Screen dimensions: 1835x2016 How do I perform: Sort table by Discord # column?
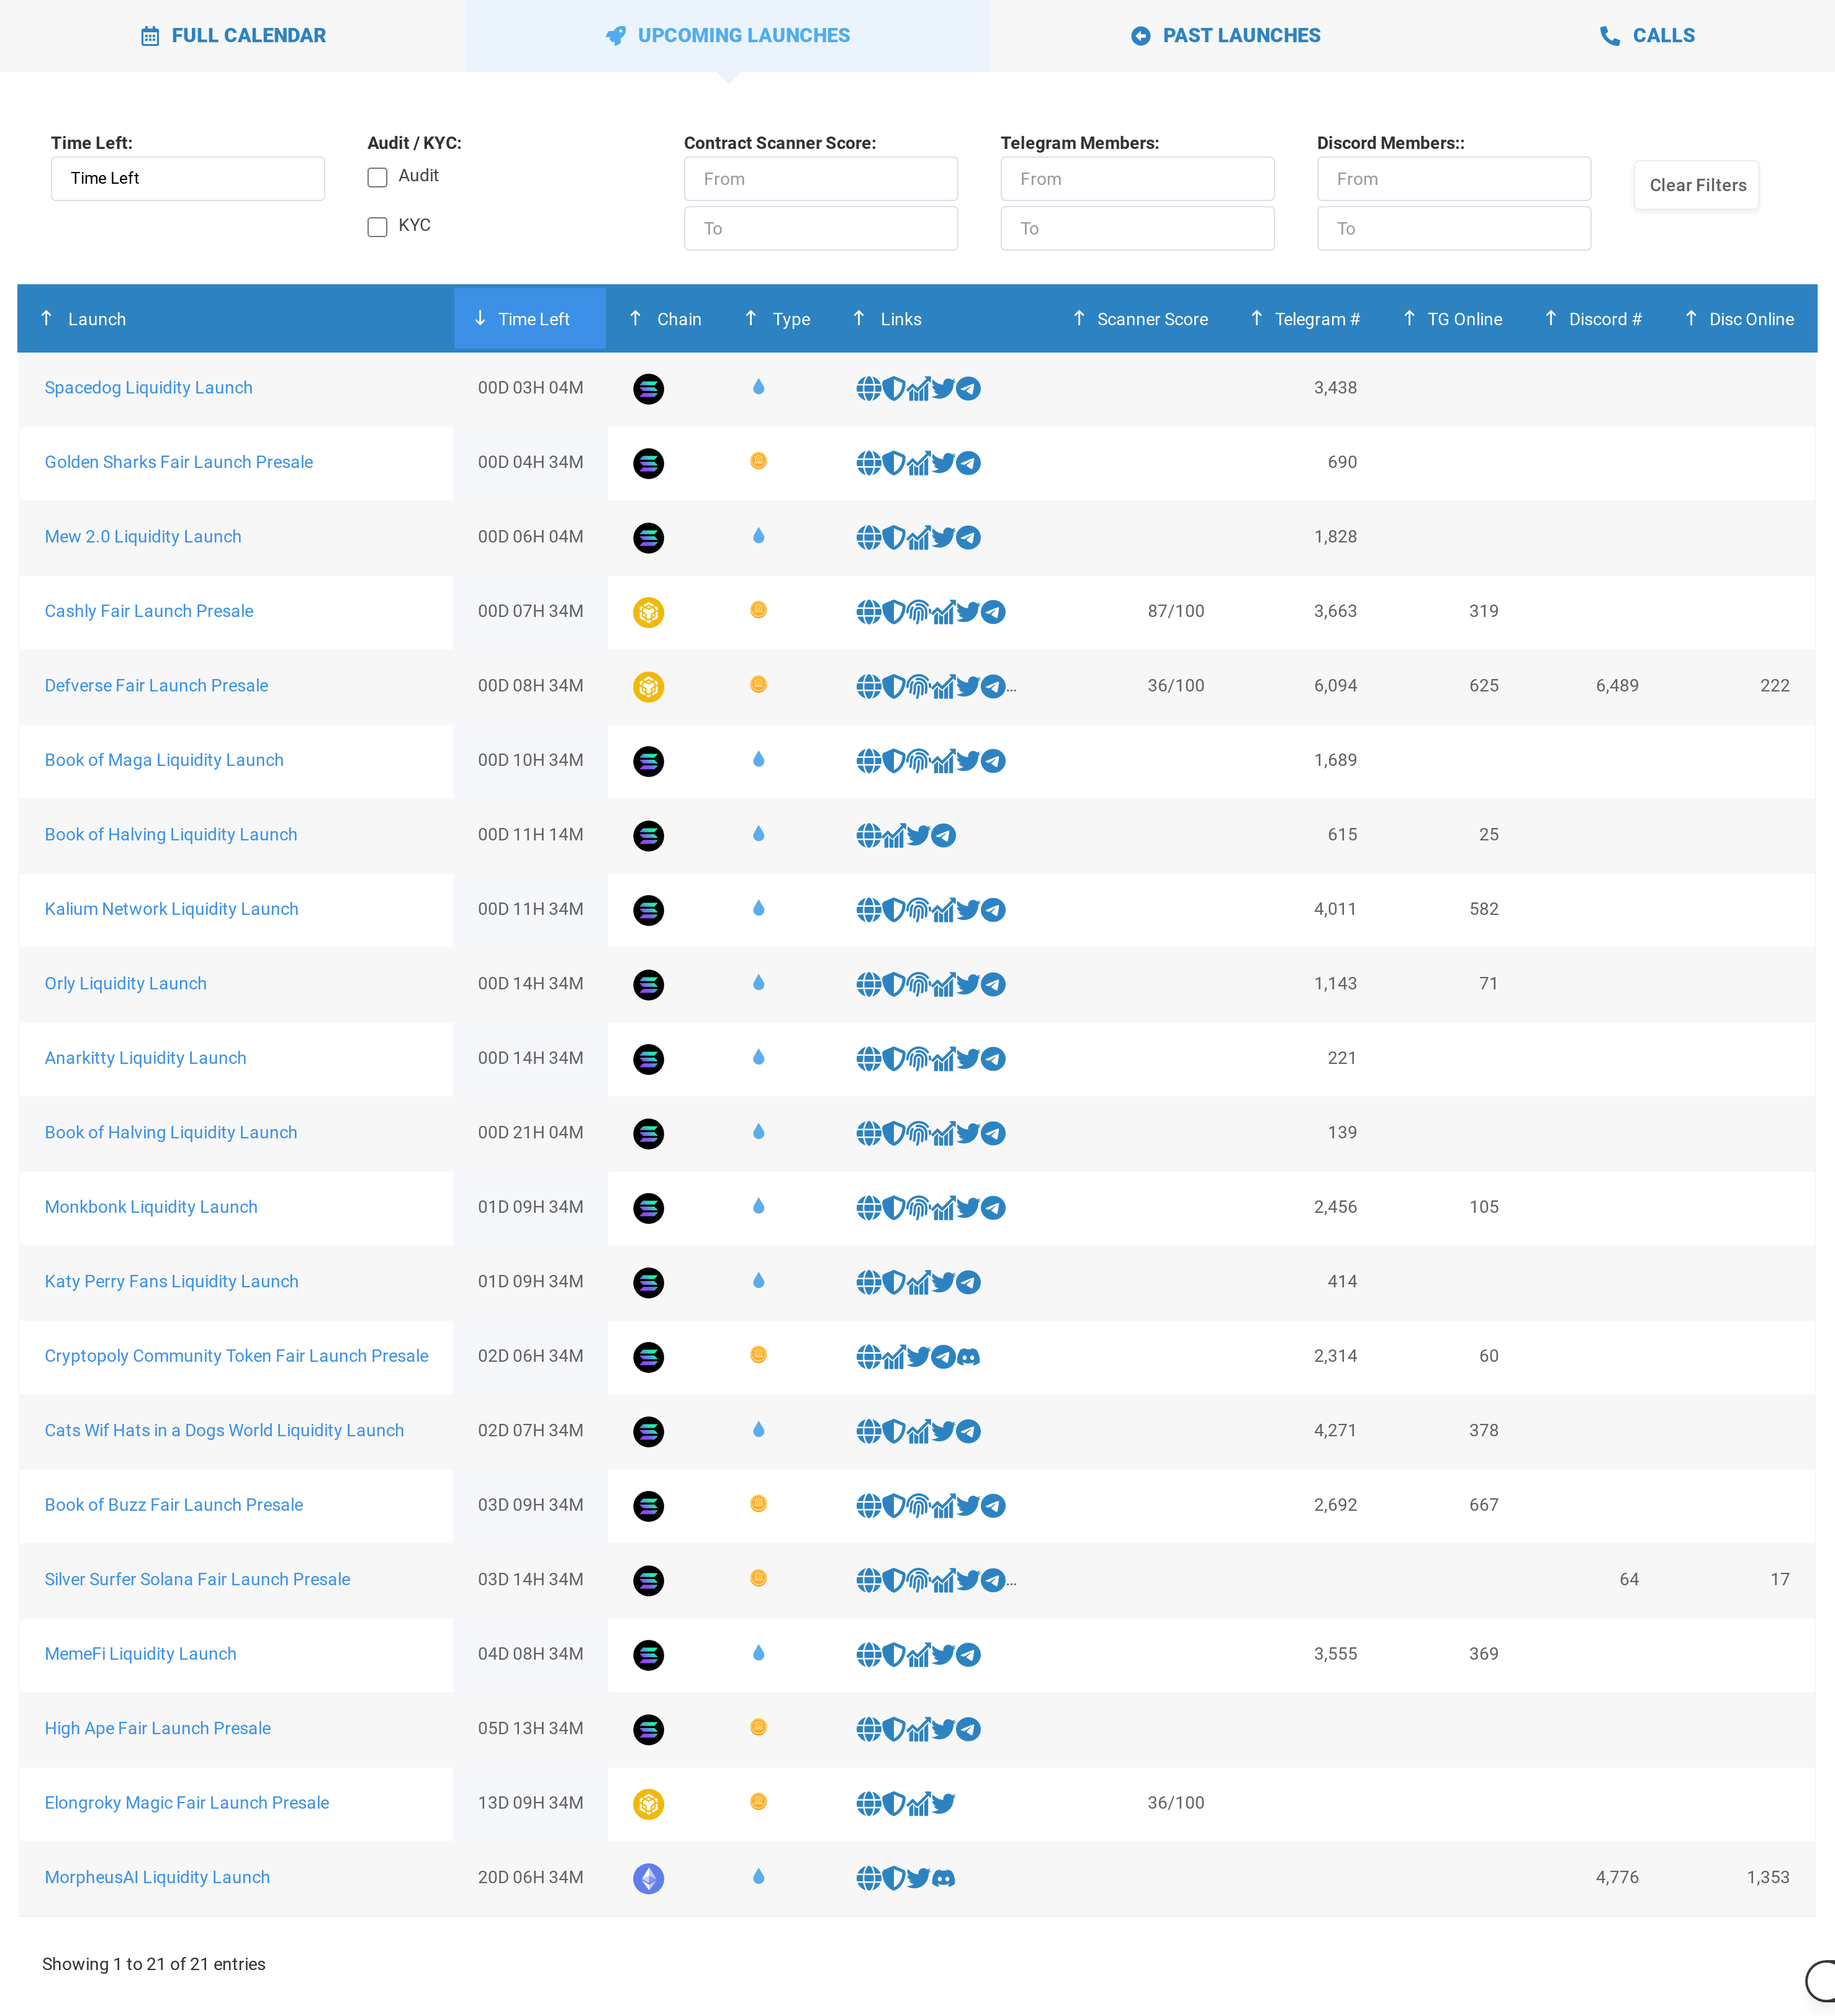click(1595, 319)
